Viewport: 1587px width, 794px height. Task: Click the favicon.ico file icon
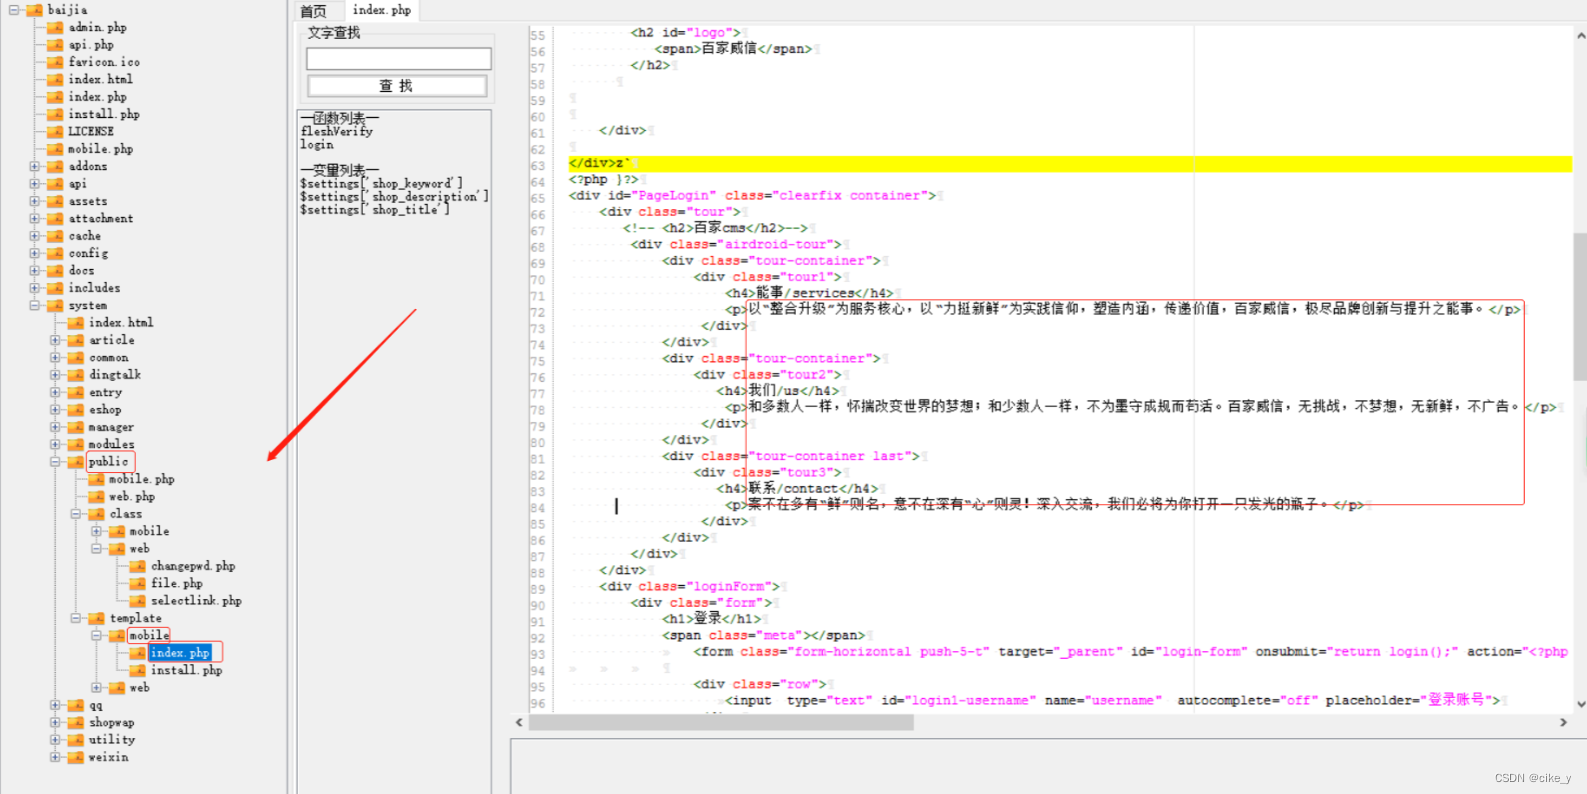click(x=55, y=62)
